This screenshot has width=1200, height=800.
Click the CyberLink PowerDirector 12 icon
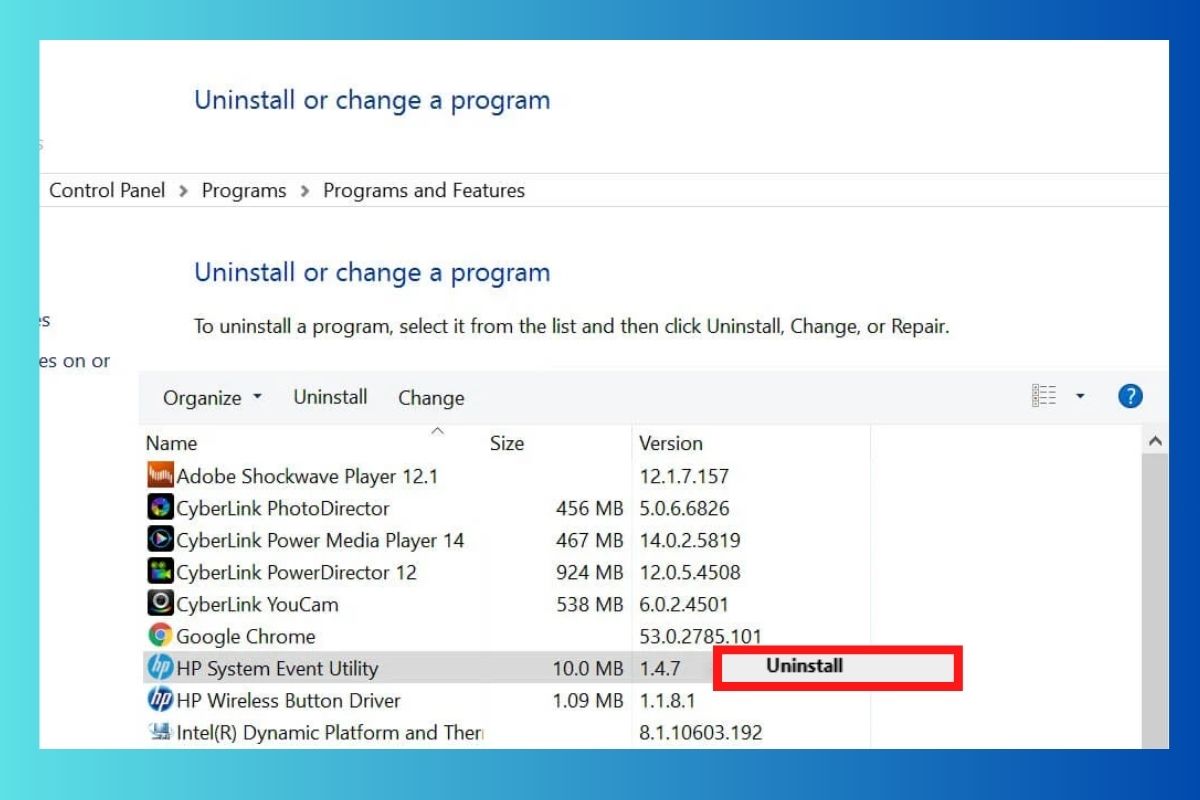160,572
